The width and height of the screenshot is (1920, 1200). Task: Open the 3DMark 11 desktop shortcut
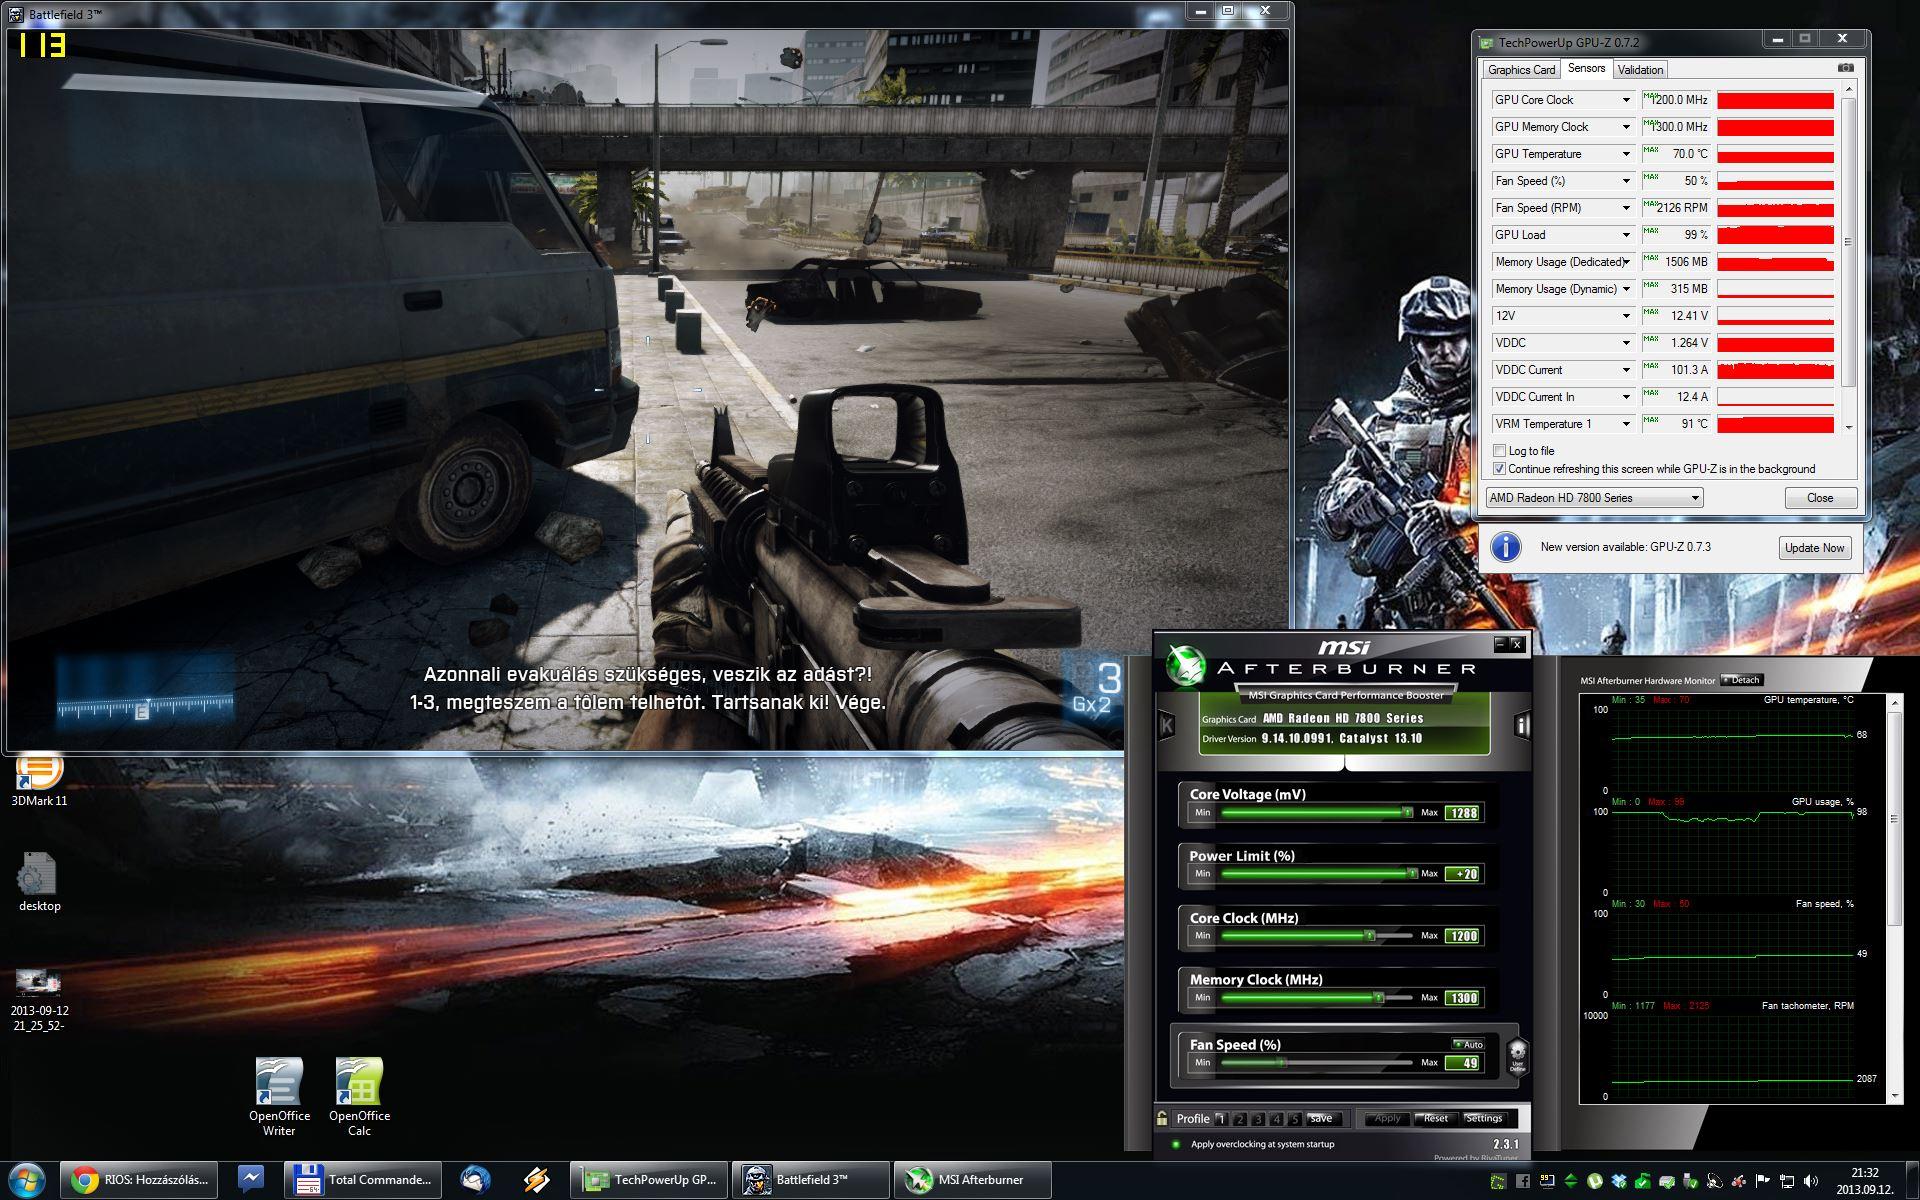(x=39, y=779)
